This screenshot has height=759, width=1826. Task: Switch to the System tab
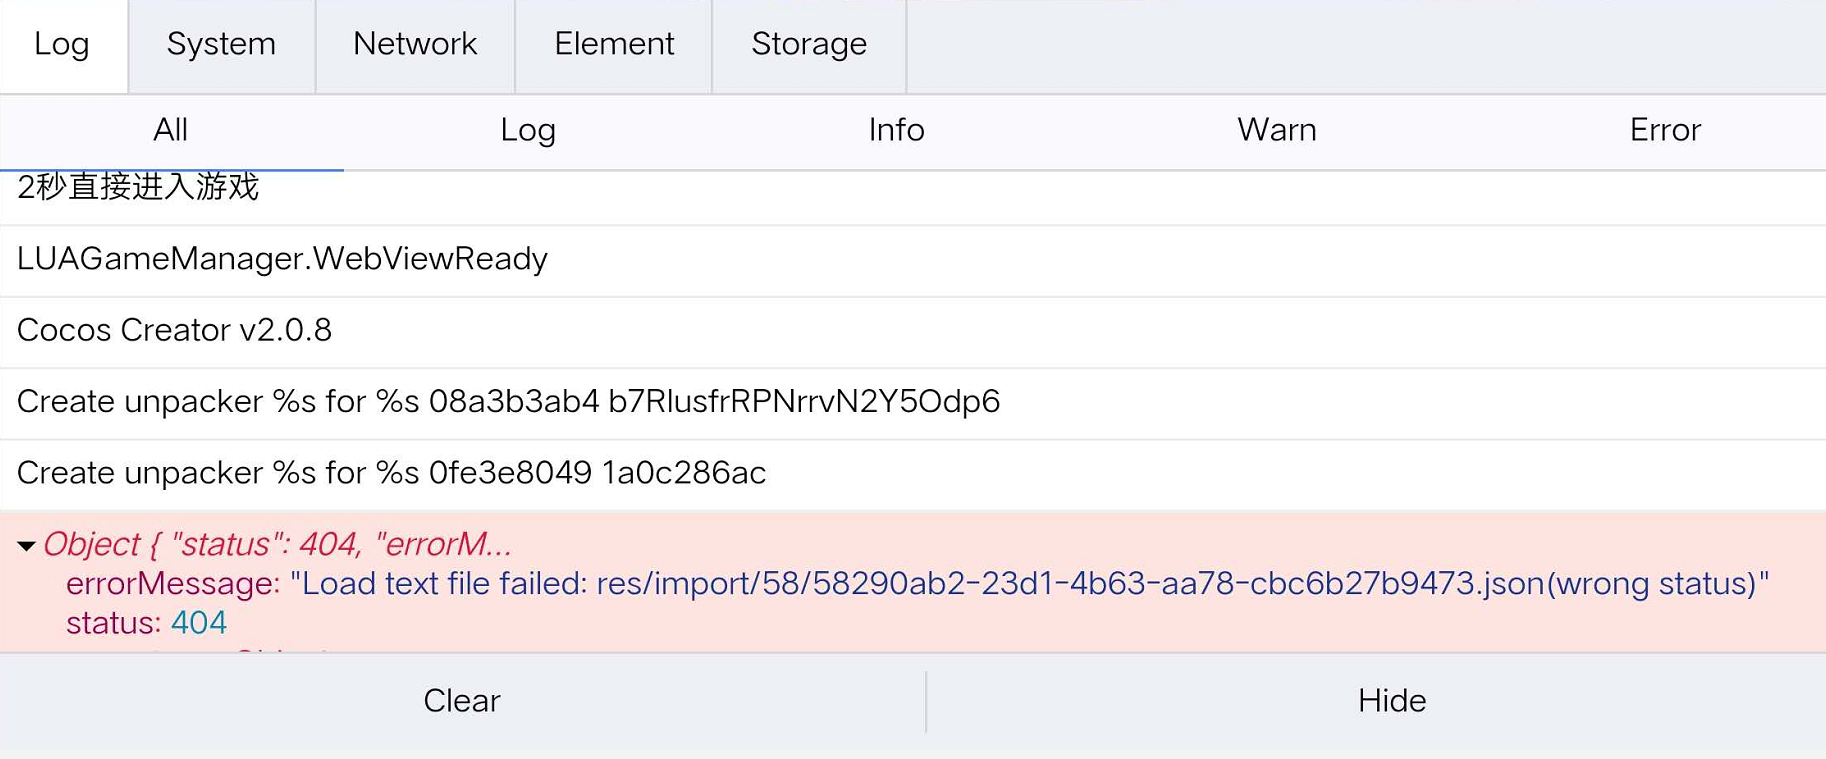pos(221,45)
